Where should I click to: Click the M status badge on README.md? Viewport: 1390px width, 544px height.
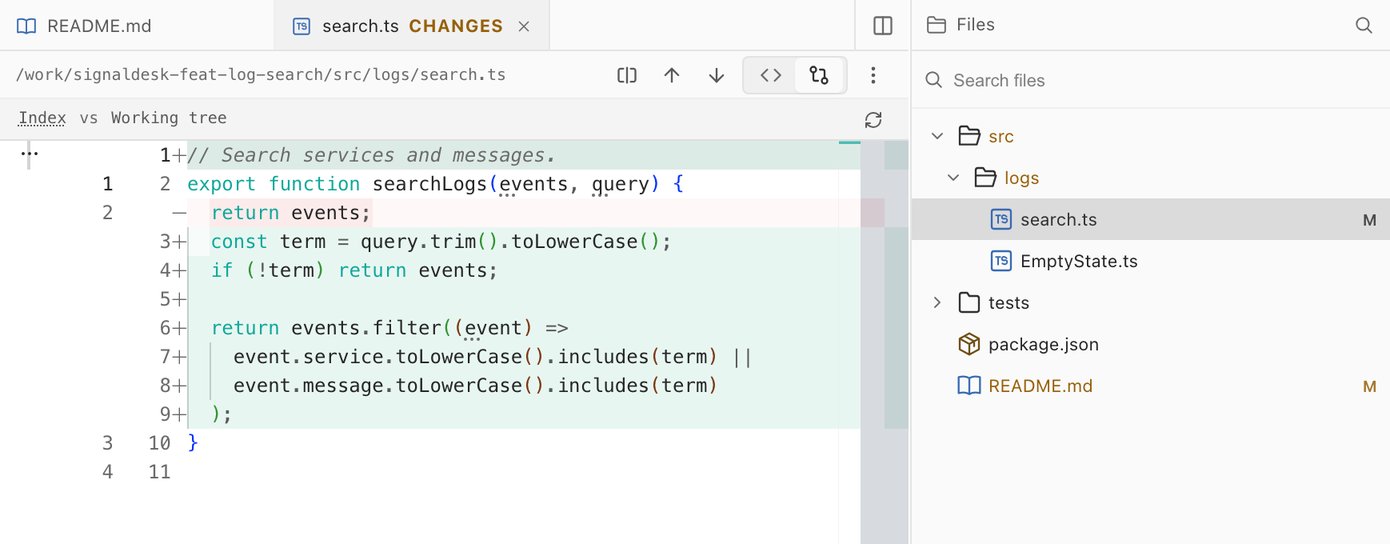click(1370, 386)
